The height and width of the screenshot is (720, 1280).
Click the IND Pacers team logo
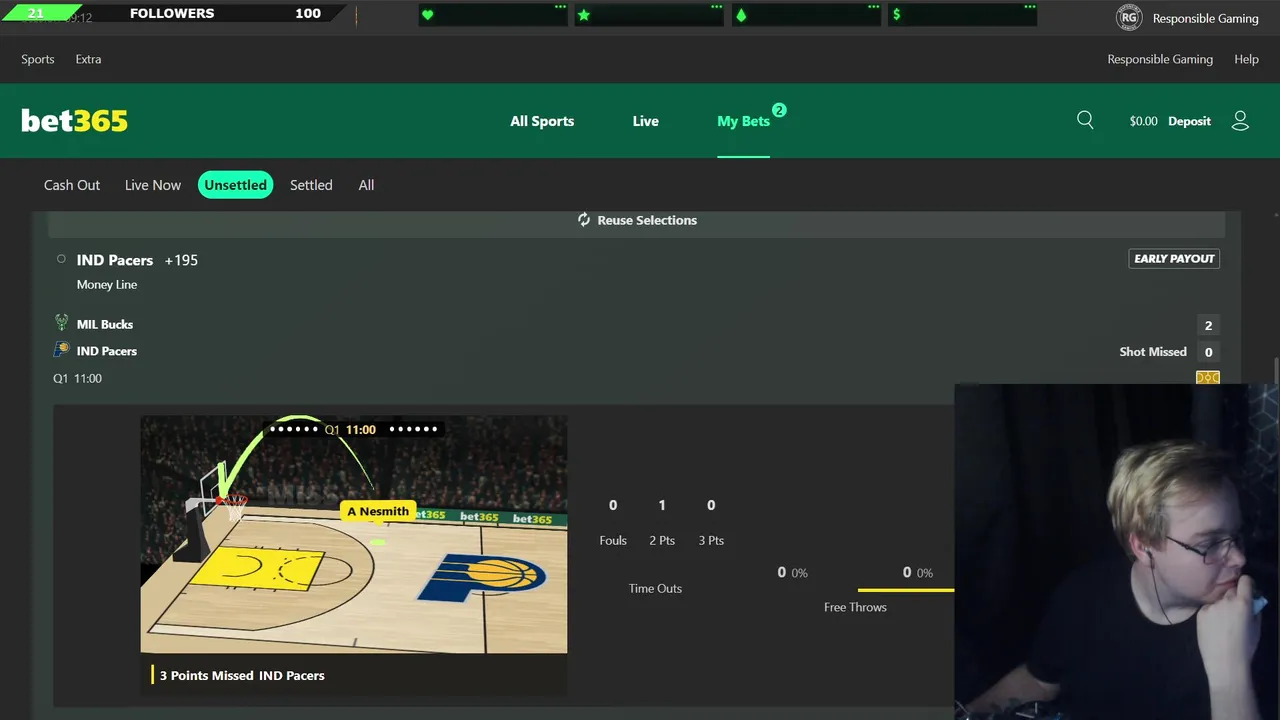coord(61,350)
